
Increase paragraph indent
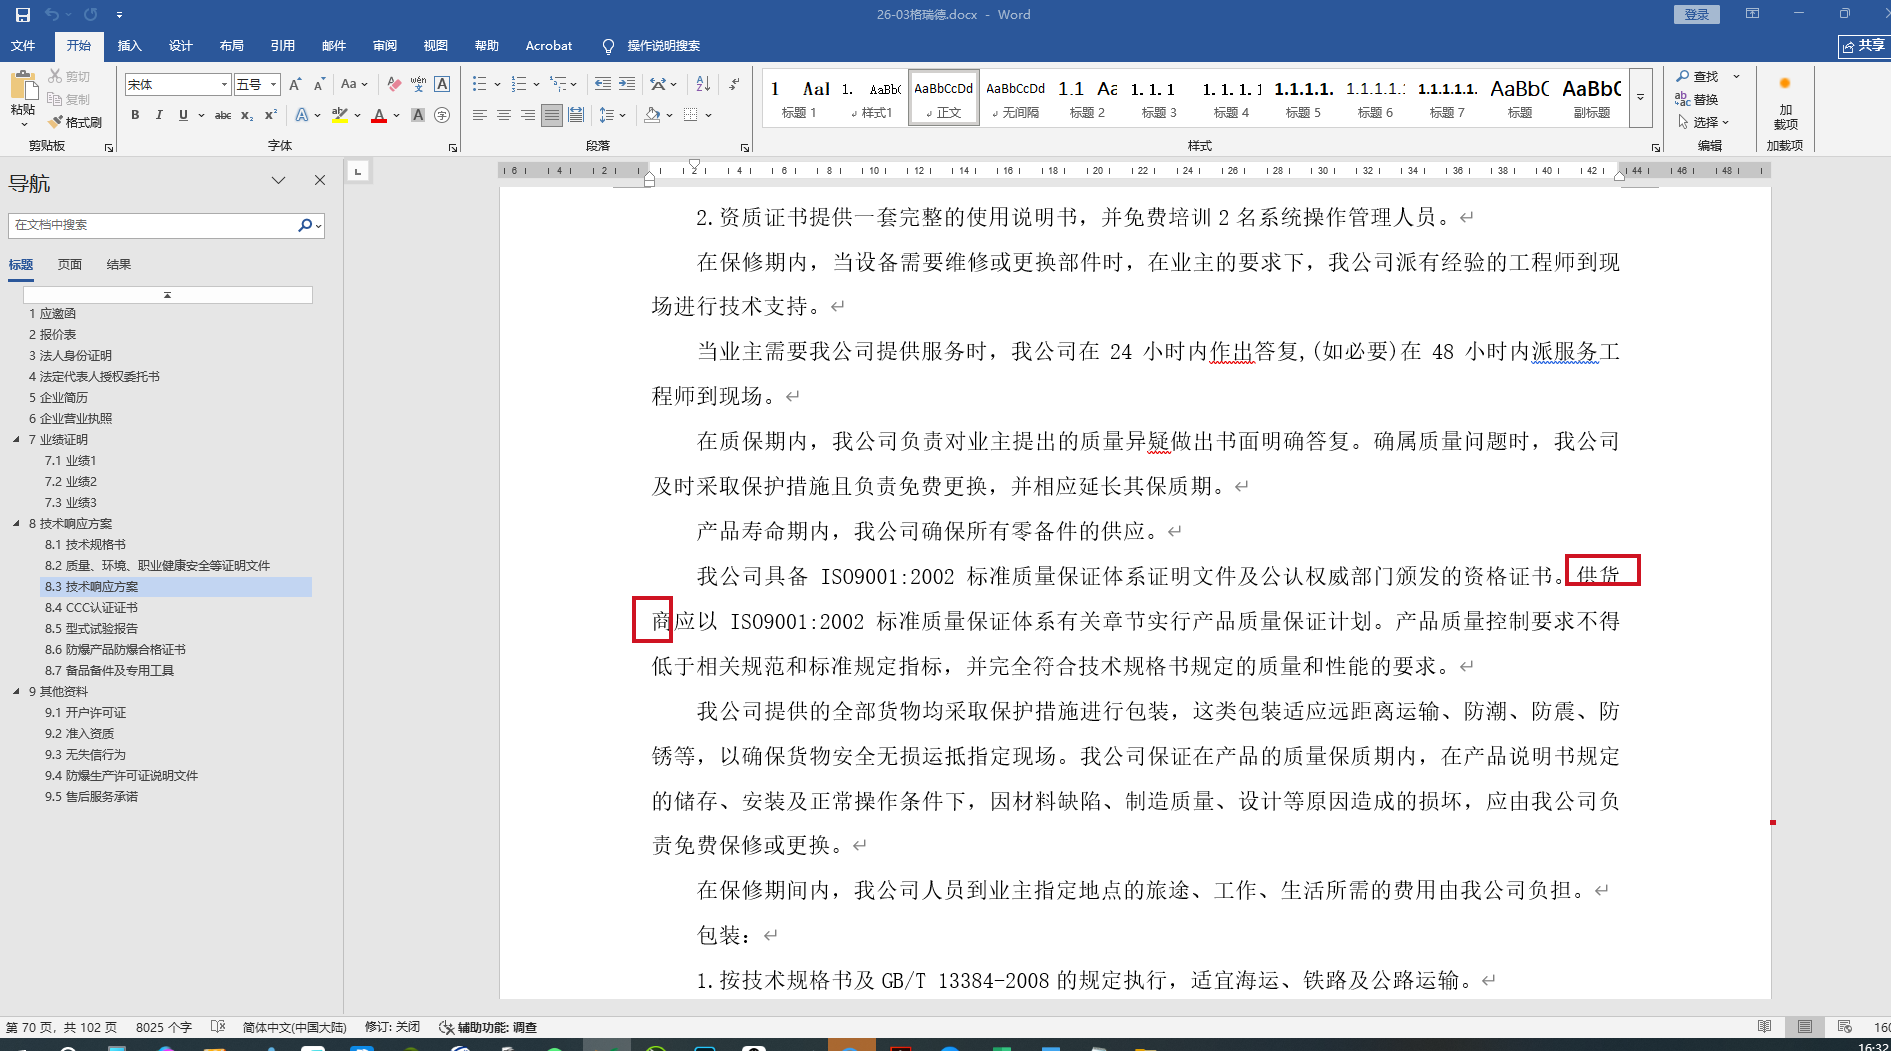[627, 85]
